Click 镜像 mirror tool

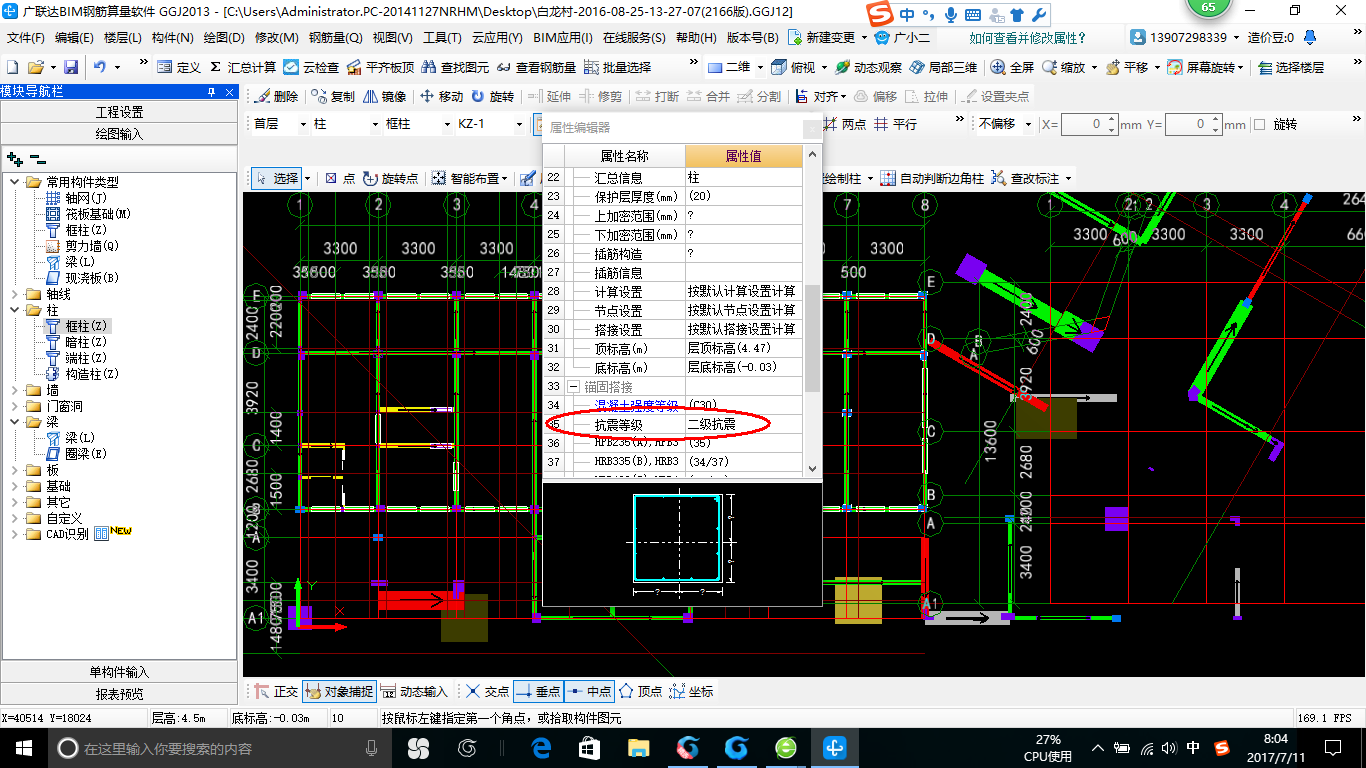(x=384, y=96)
